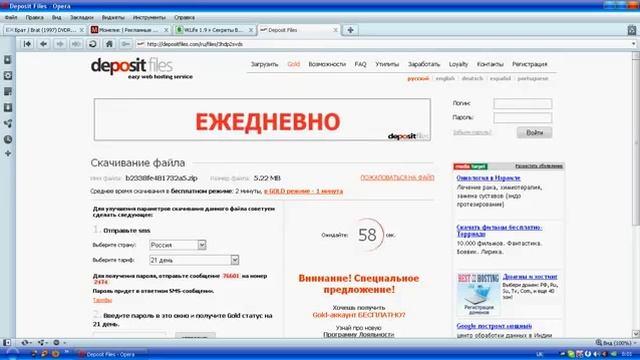Open the tariff dropdown showing 21 день

[194, 260]
